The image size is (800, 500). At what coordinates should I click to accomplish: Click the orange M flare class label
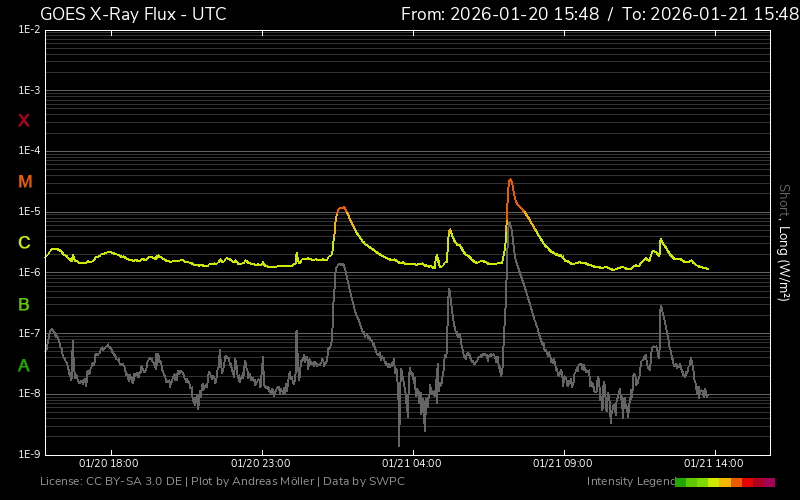tap(25, 182)
